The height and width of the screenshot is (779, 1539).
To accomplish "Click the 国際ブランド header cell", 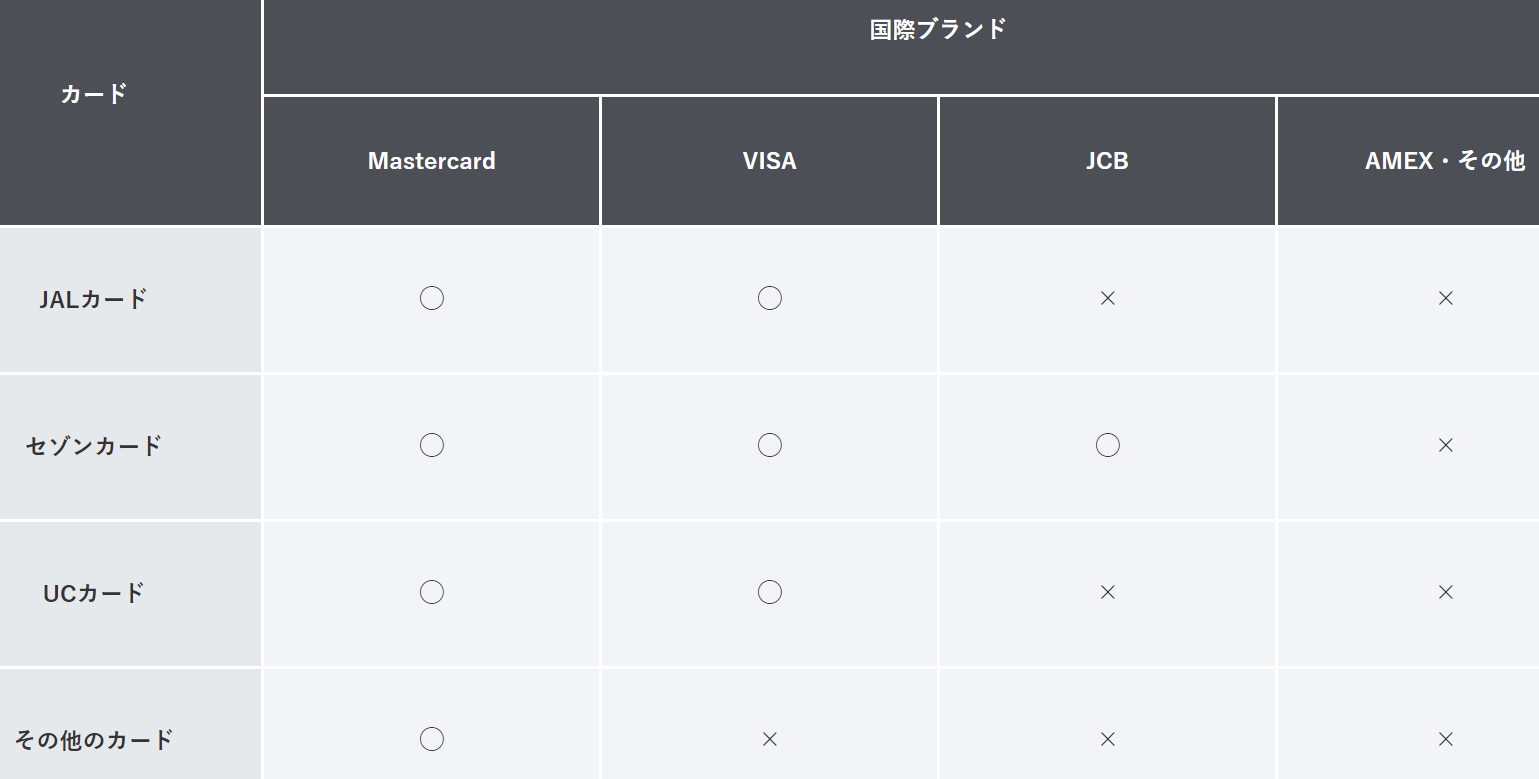I will (937, 29).
